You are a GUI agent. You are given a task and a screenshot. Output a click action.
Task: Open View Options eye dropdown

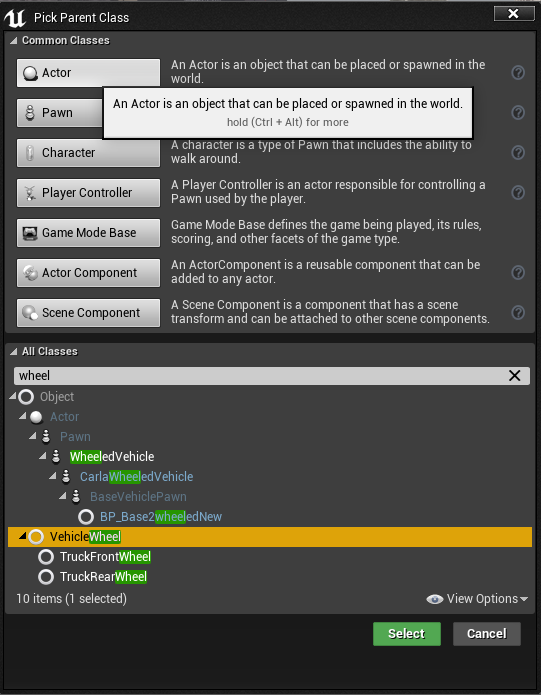[477, 599]
